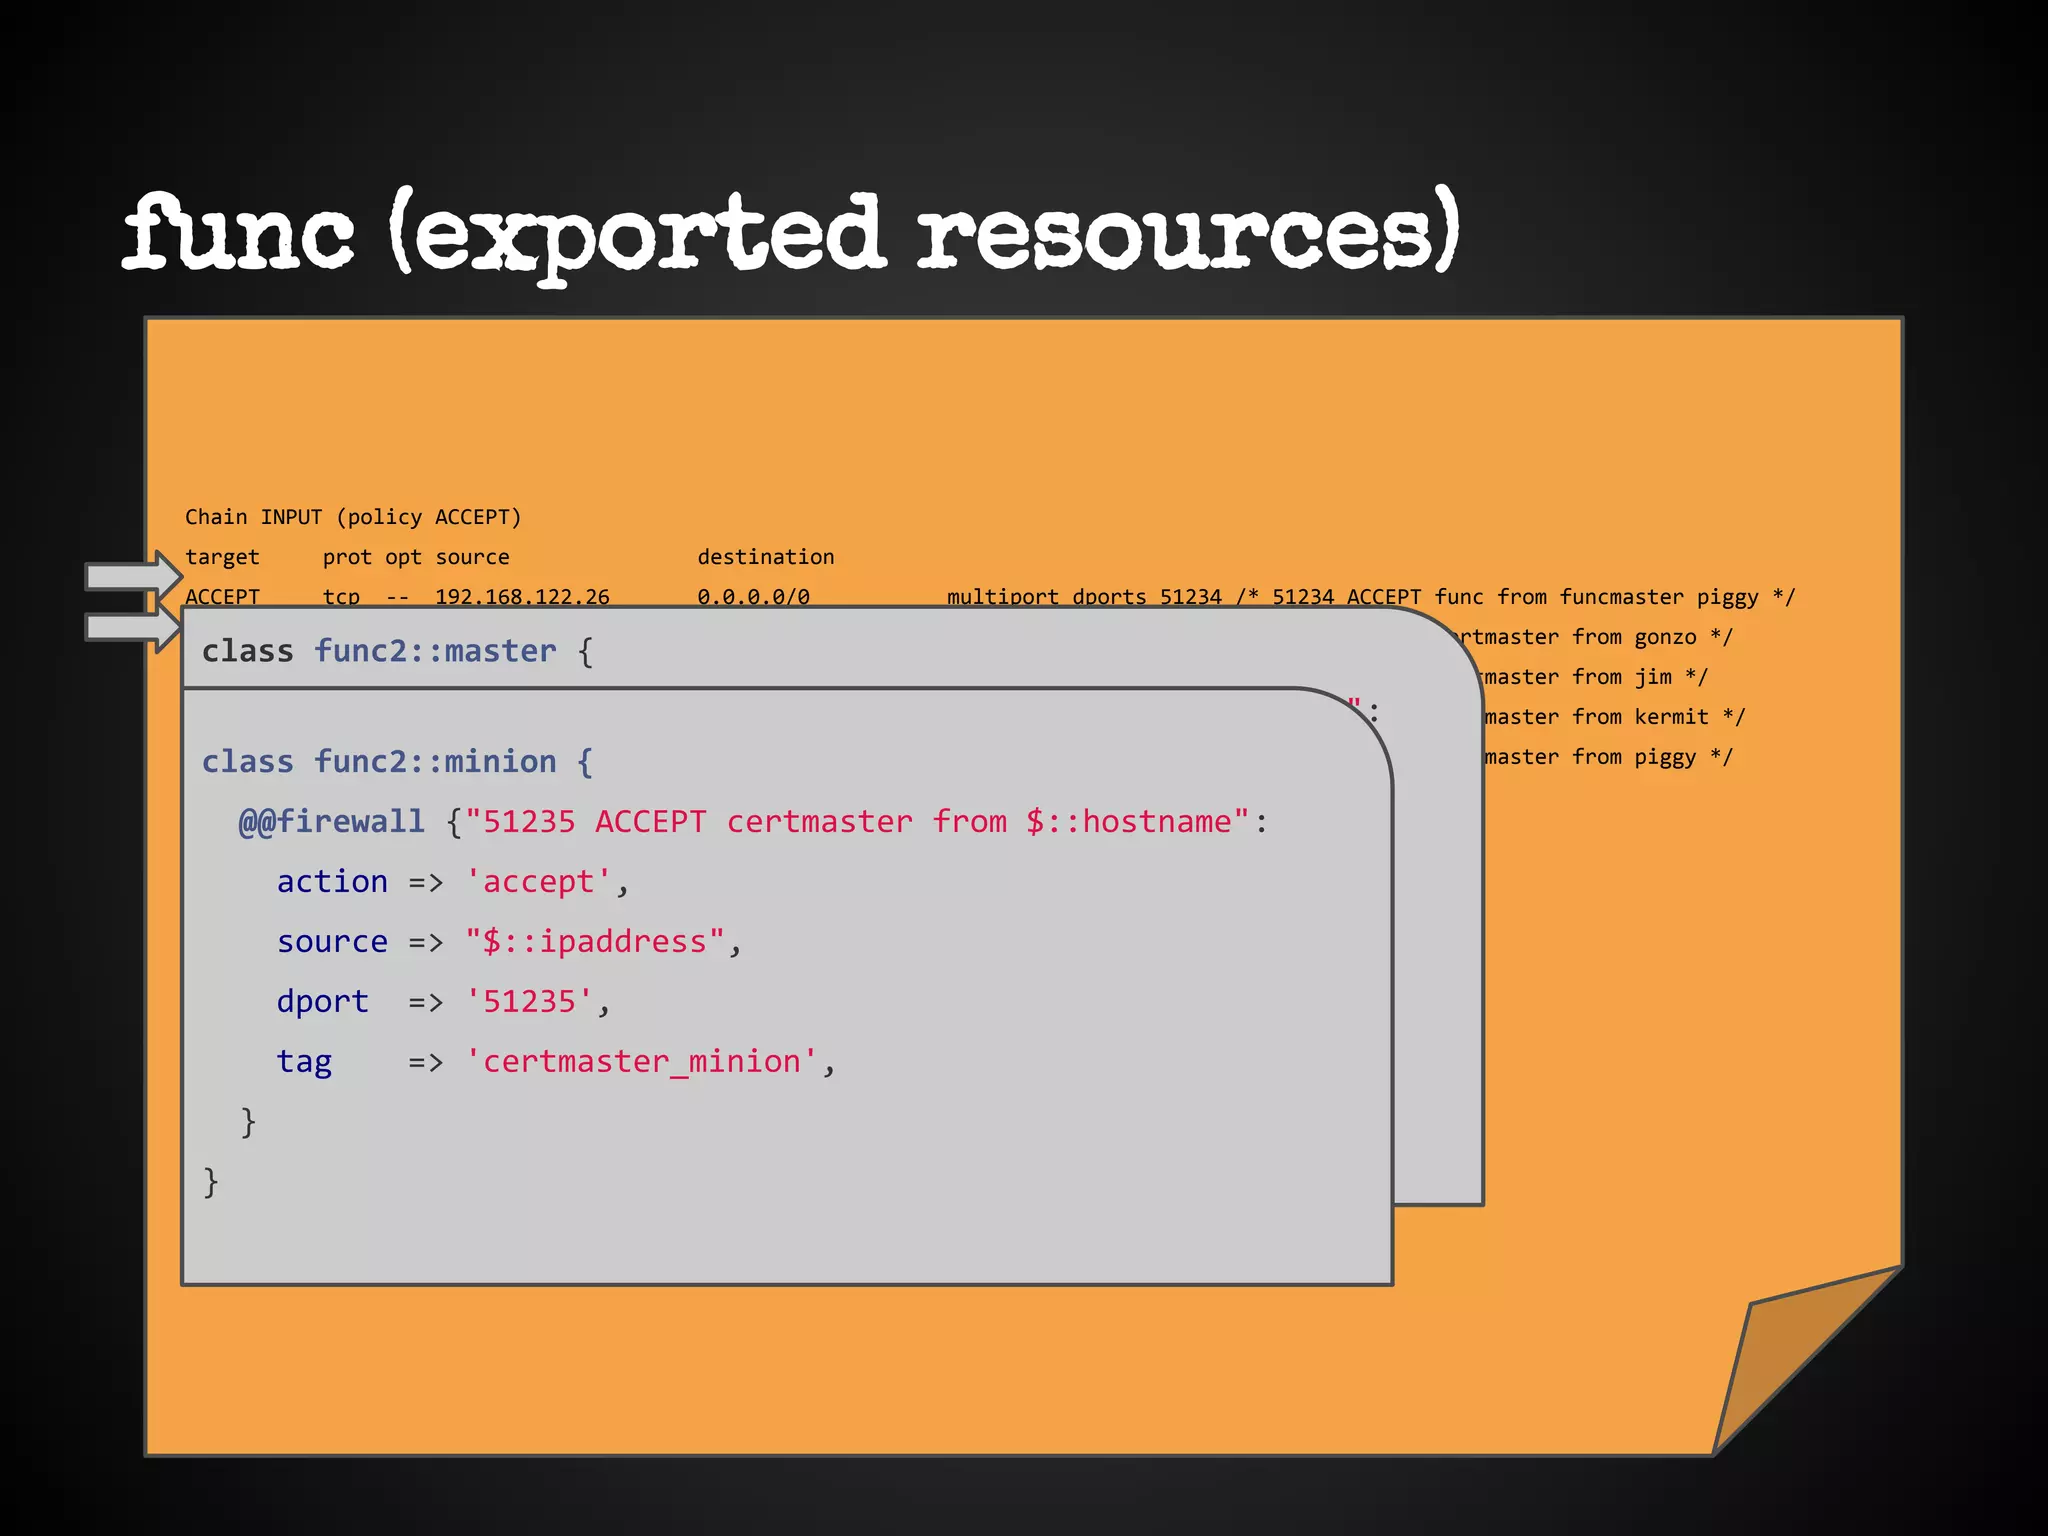Click the 'class func2::minion {' line
The width and height of the screenshot is (2048, 1536).
click(x=398, y=762)
